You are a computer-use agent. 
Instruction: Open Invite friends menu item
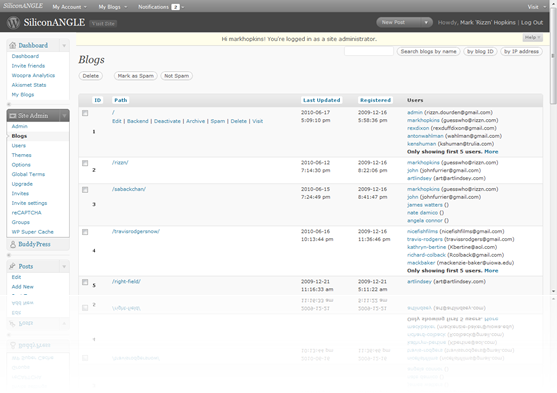[x=28, y=66]
